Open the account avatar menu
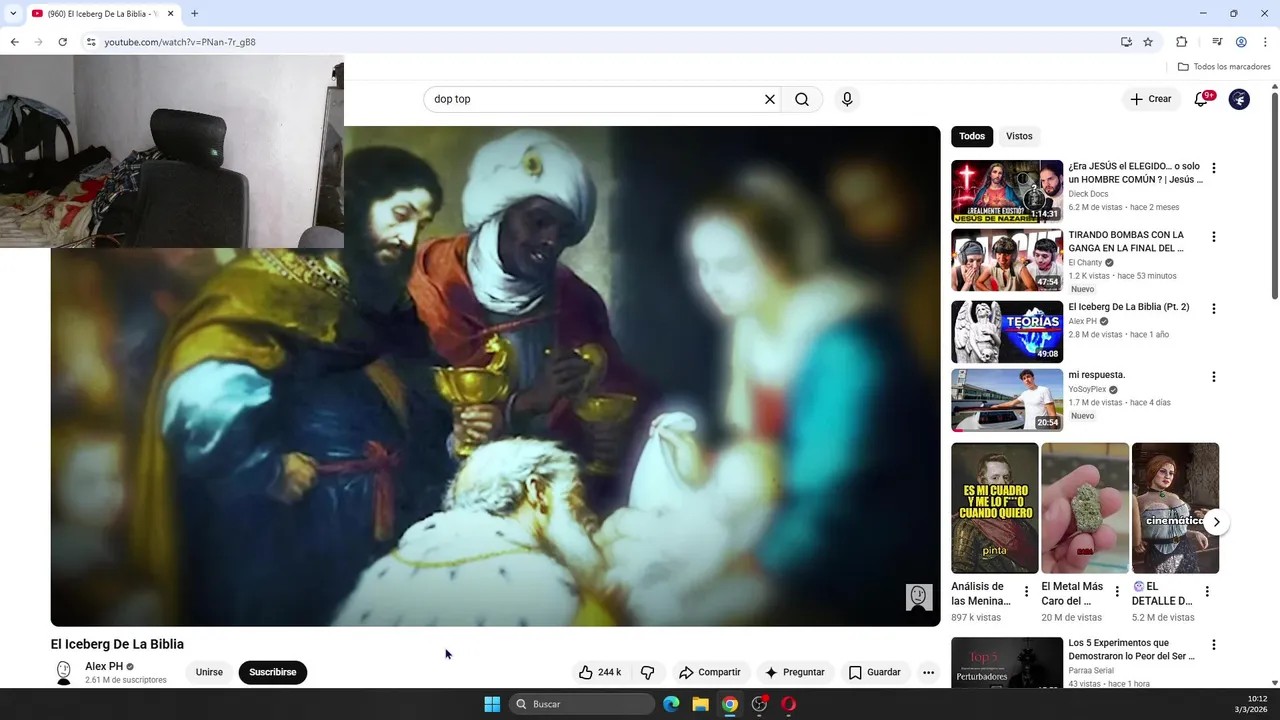This screenshot has height=720, width=1280. [1239, 99]
